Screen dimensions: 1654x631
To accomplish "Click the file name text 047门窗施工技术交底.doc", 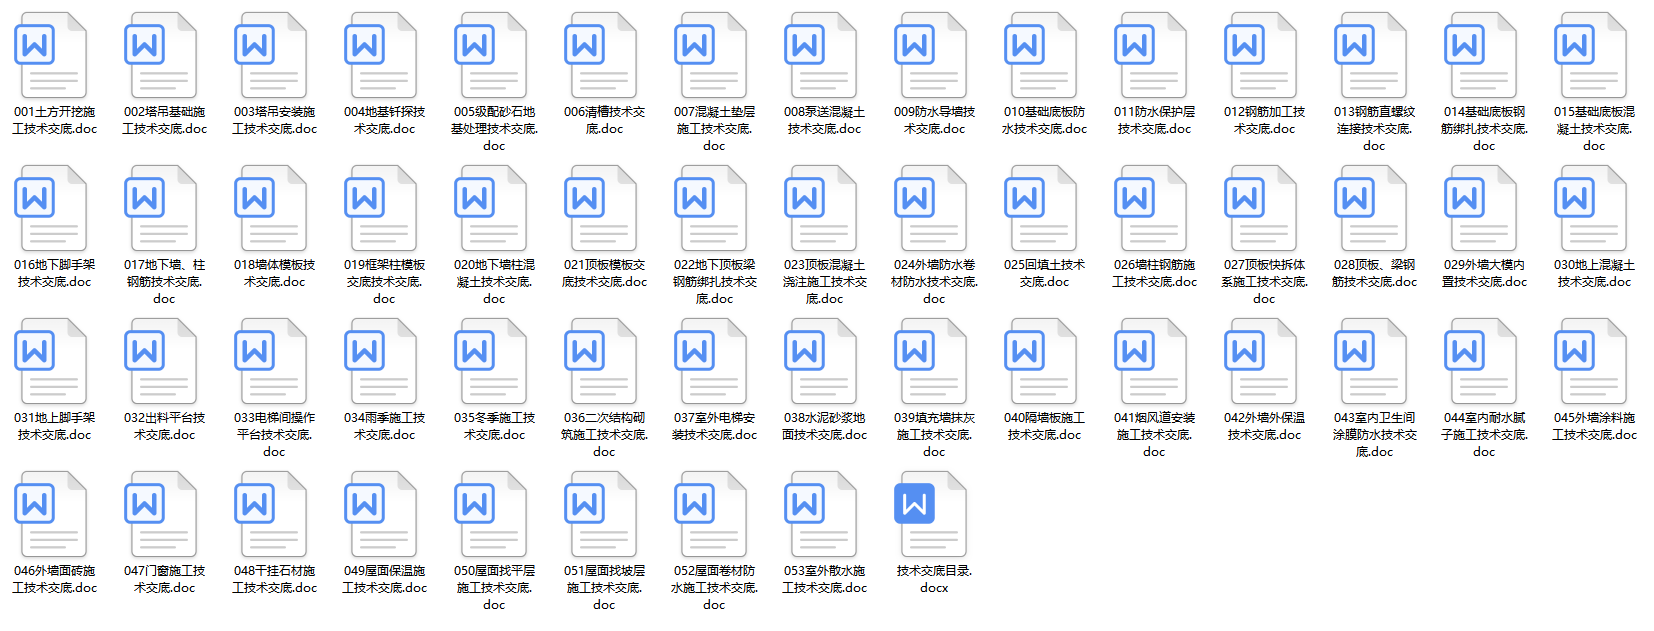I will tap(164, 579).
